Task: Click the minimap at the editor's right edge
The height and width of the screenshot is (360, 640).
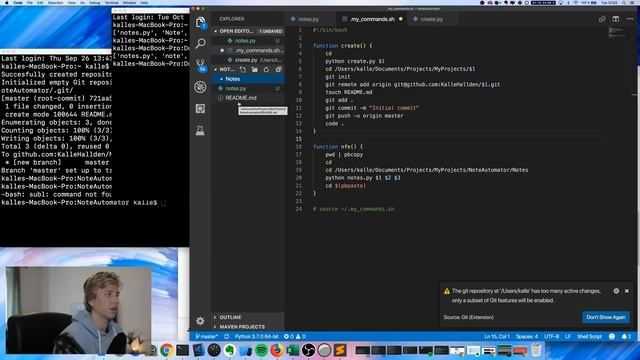Action: (x=616, y=33)
